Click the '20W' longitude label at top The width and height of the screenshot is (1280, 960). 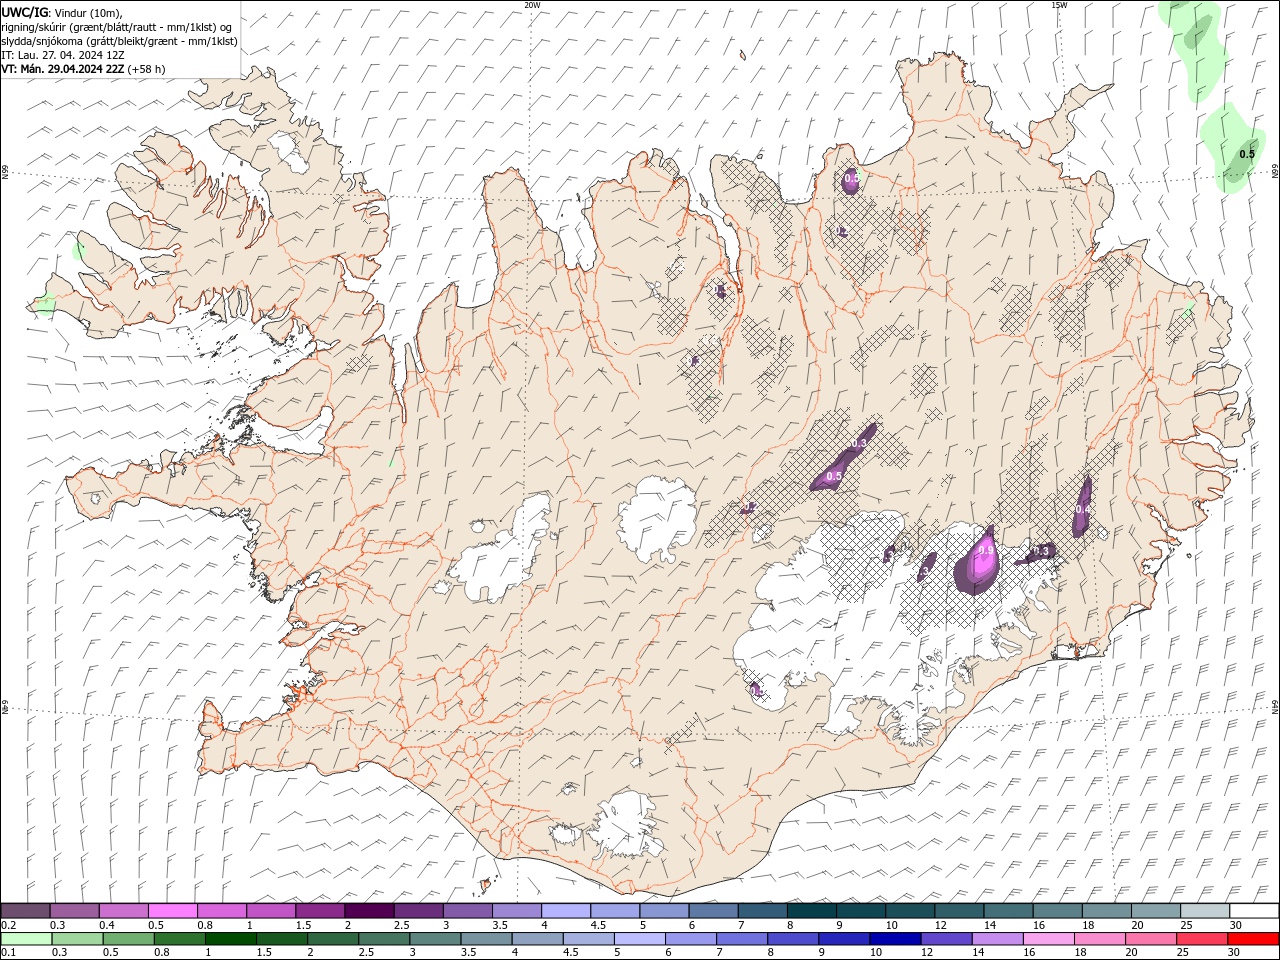[532, 5]
